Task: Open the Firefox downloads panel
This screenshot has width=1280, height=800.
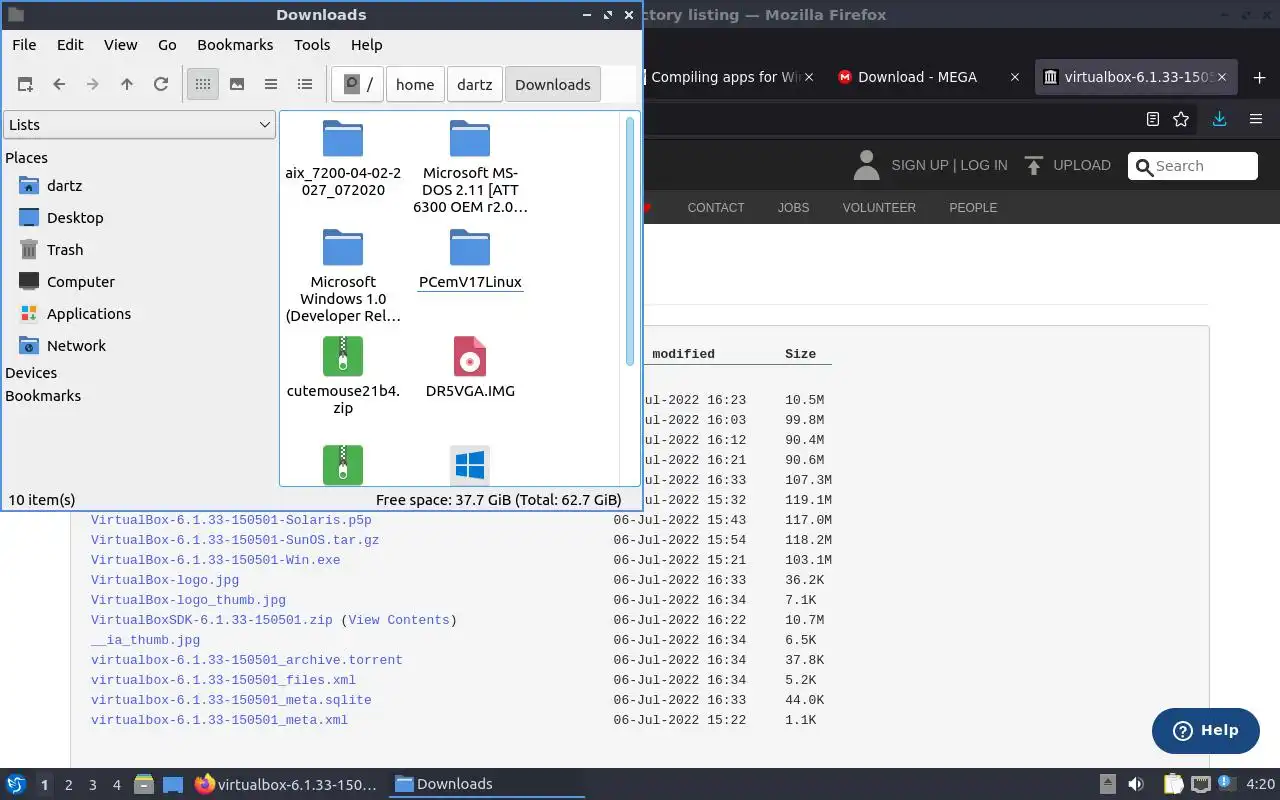Action: [1219, 119]
